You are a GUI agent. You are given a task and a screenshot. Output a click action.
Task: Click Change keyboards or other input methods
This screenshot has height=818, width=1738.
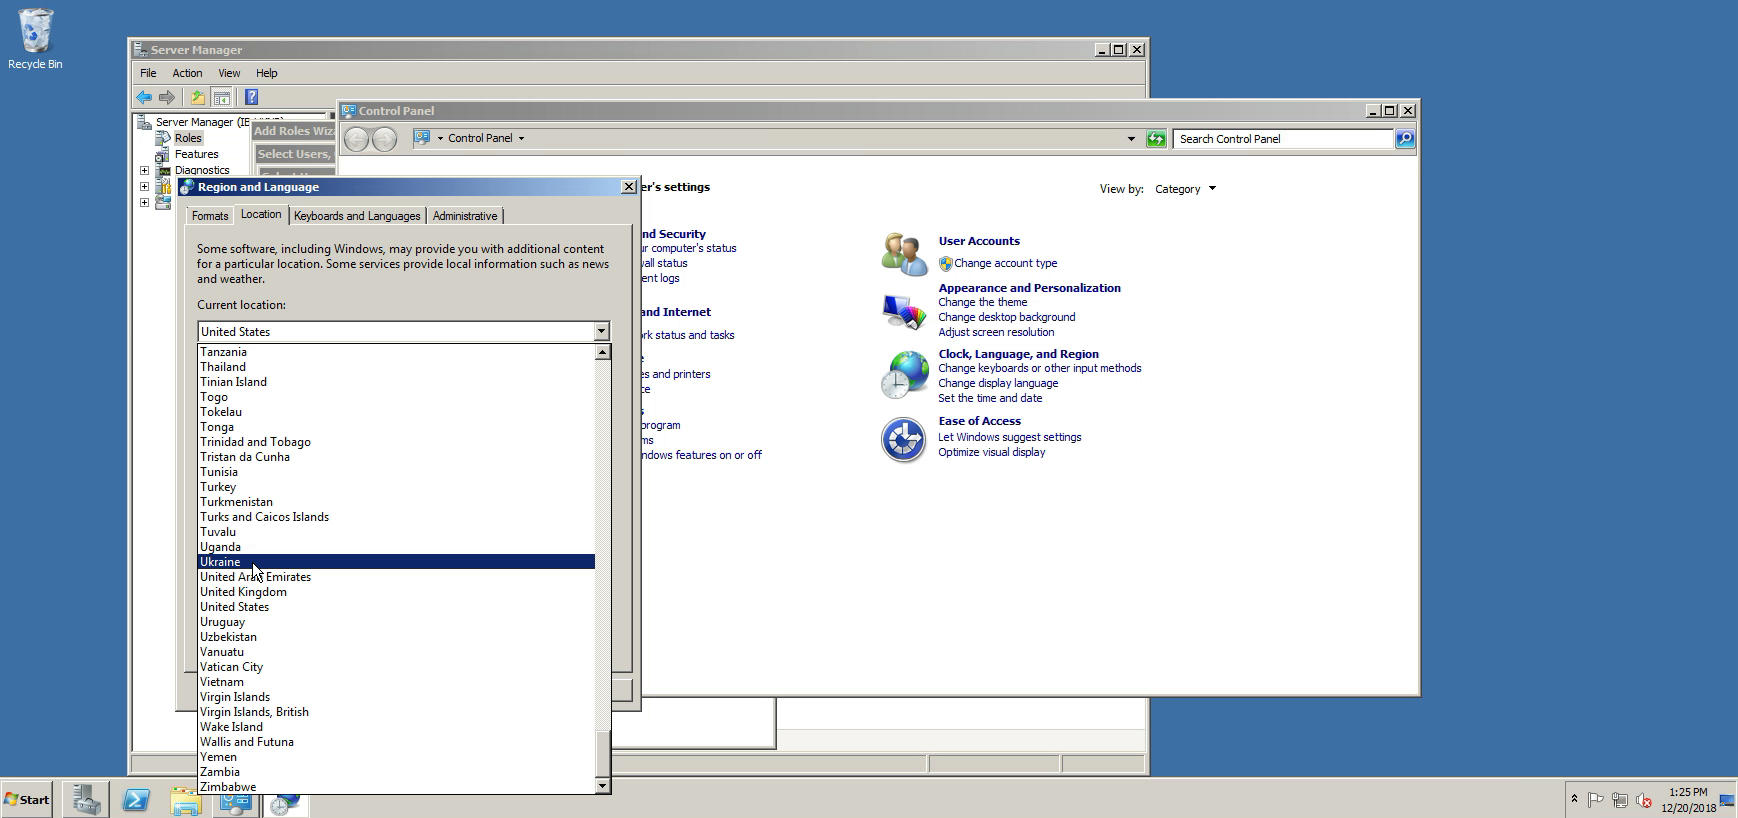click(1039, 368)
